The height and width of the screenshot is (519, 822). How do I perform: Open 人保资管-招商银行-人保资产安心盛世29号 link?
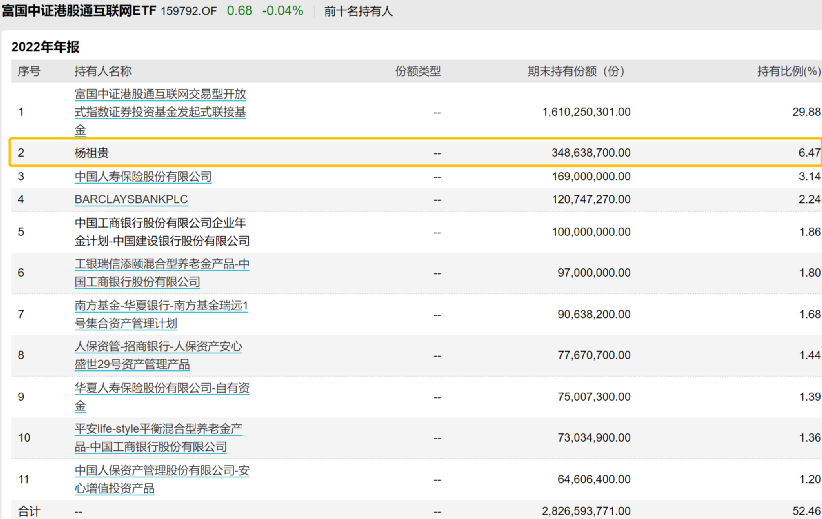coord(158,355)
